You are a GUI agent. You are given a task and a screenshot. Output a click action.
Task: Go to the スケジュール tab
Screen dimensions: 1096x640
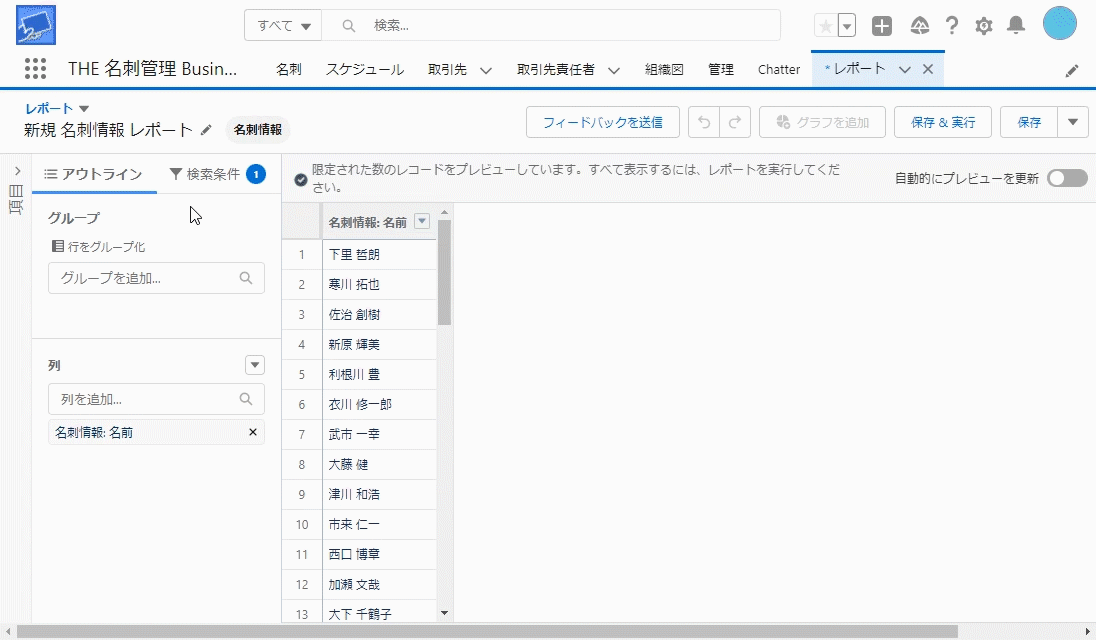click(365, 69)
